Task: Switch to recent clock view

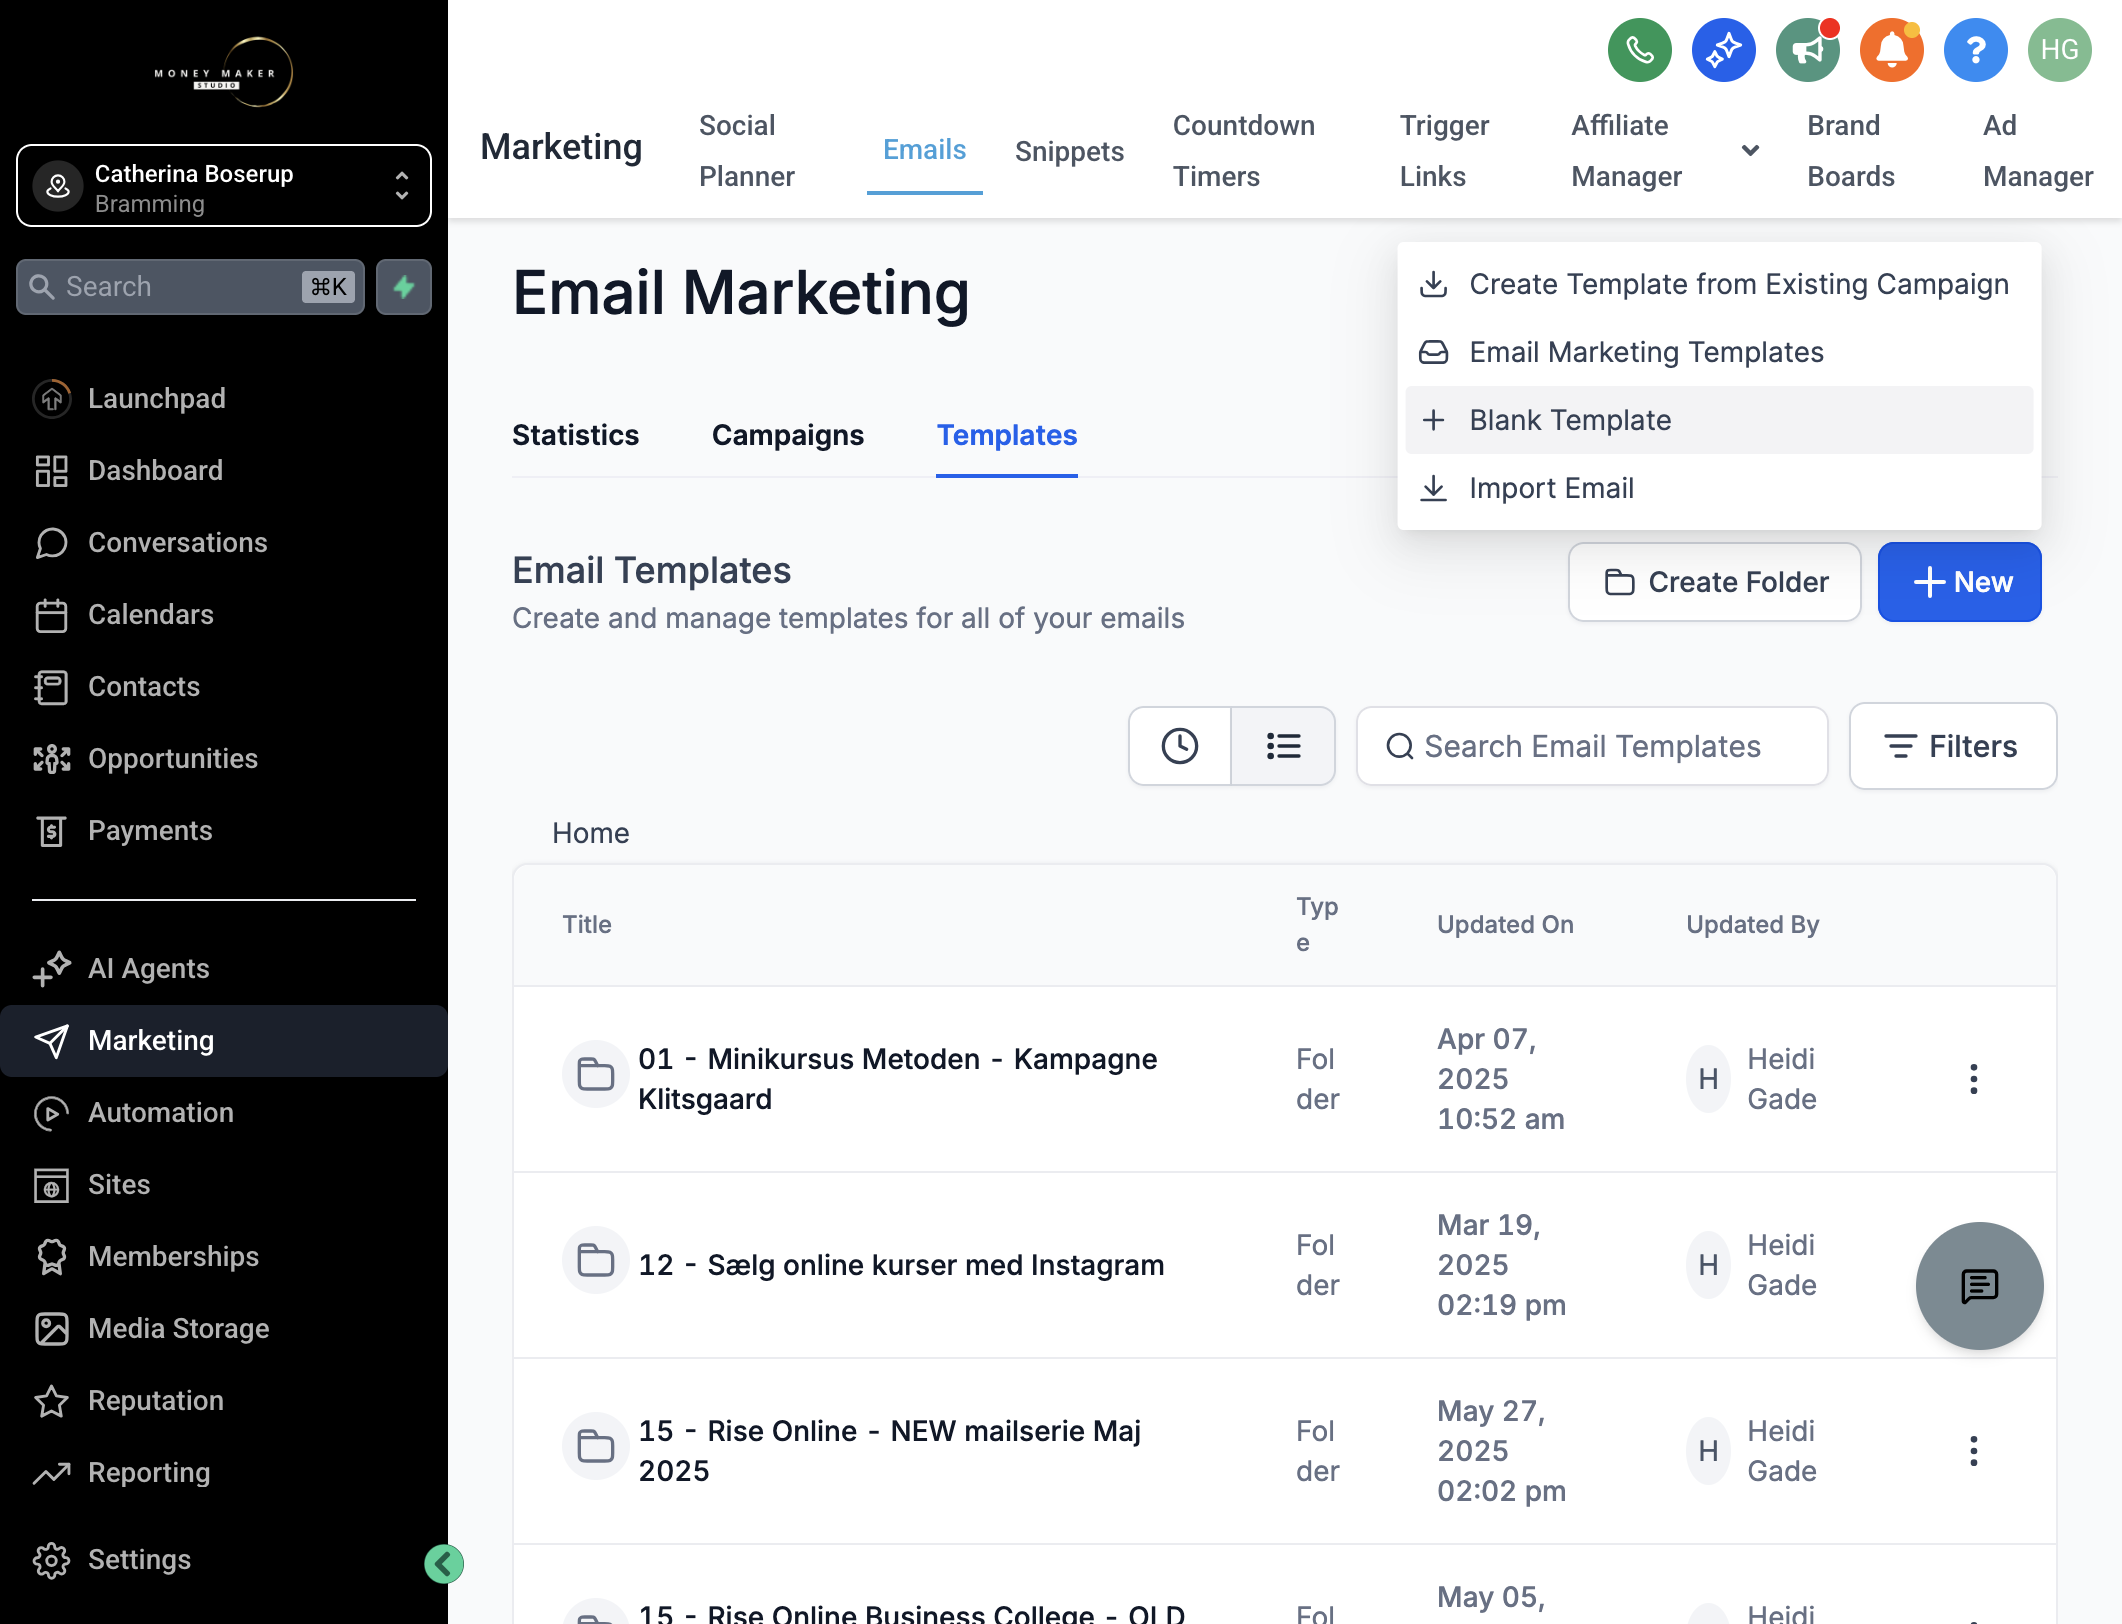Action: (1180, 746)
